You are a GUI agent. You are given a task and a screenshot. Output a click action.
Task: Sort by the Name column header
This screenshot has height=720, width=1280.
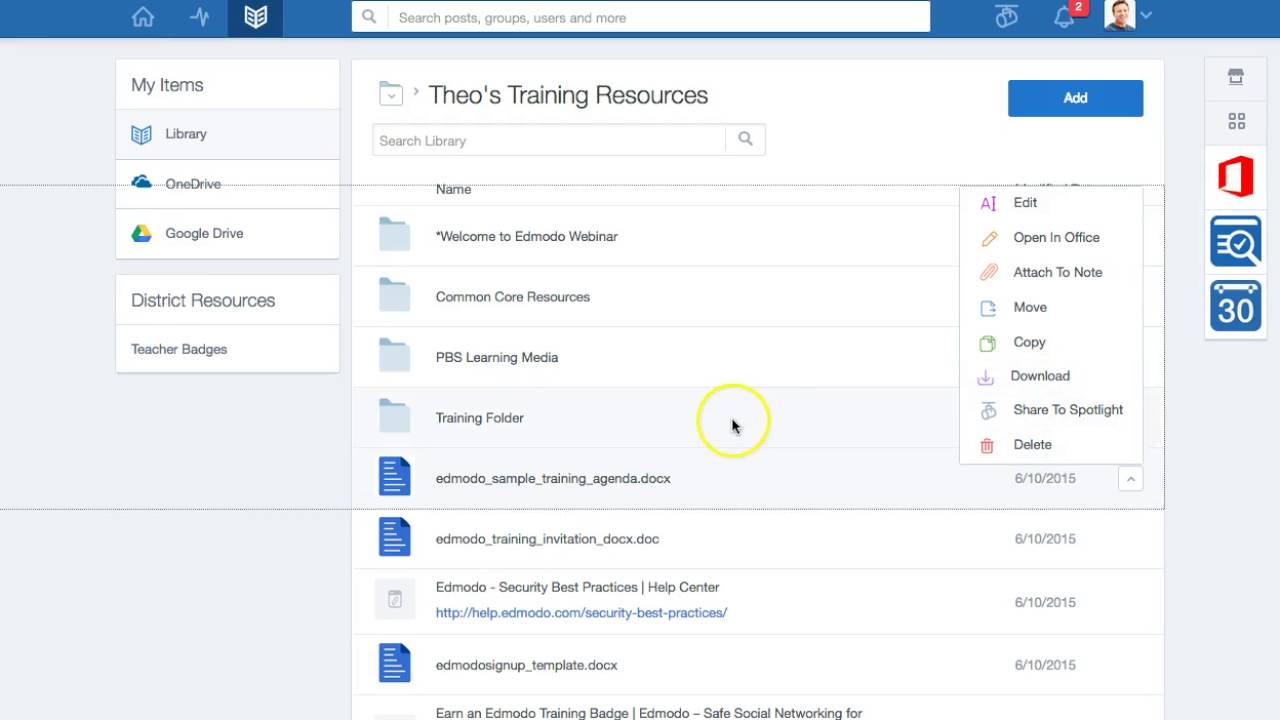pos(453,189)
